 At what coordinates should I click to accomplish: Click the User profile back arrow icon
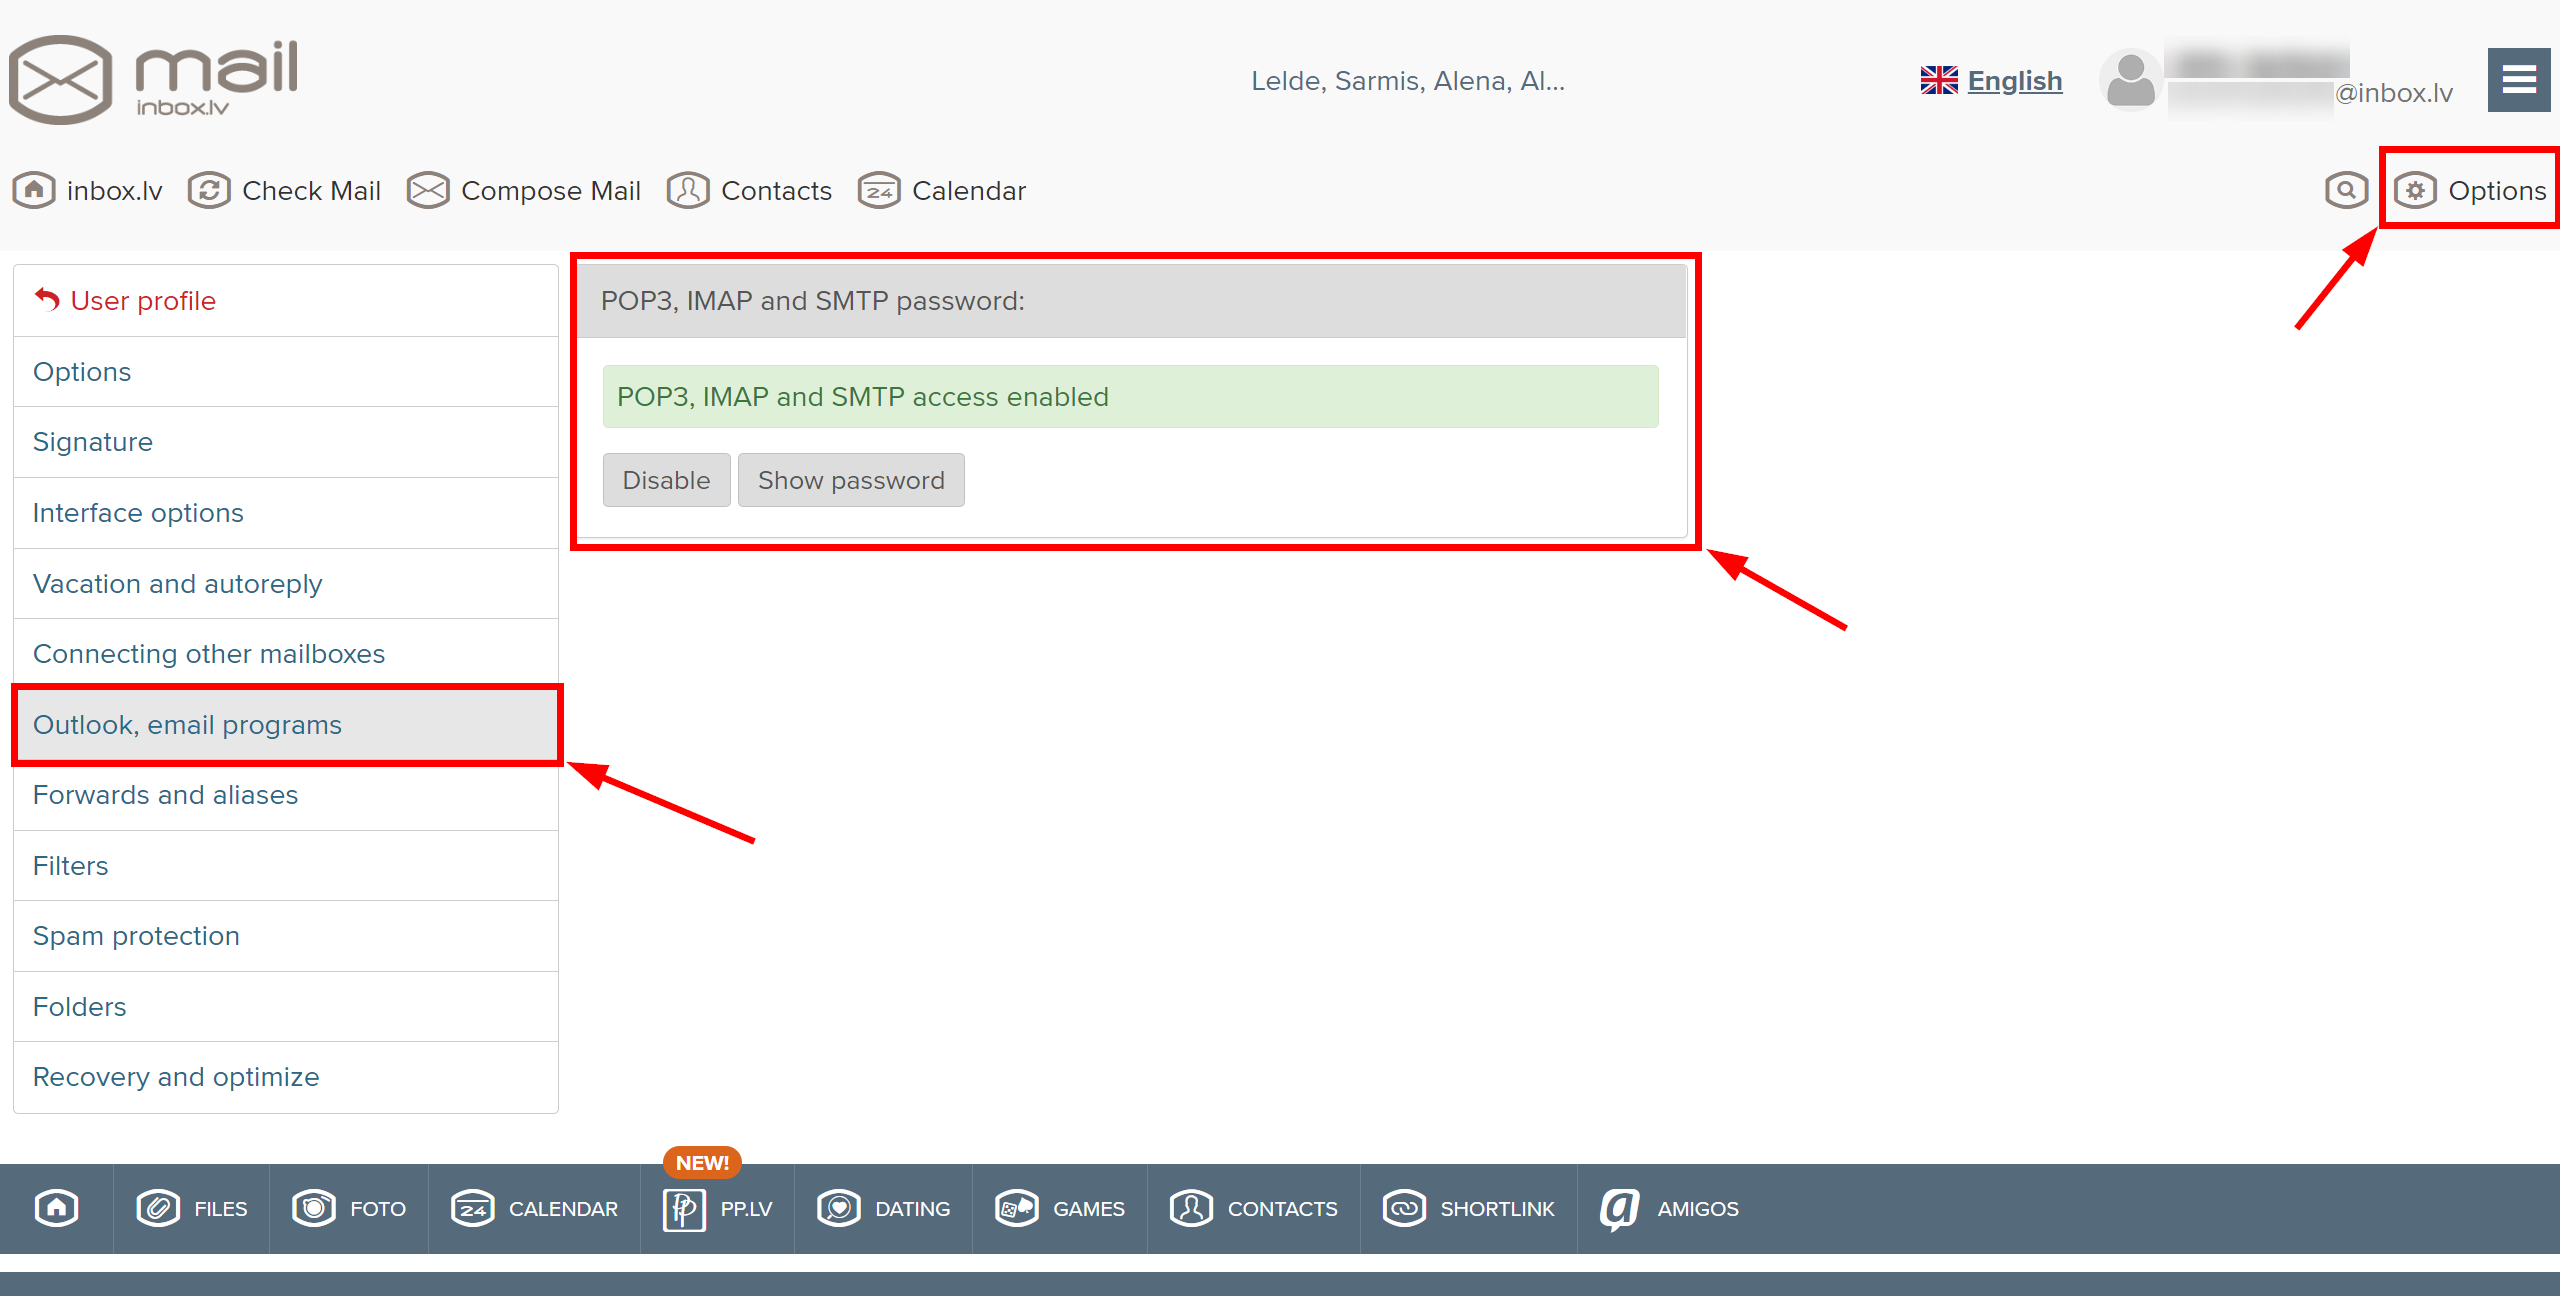coord(47,299)
